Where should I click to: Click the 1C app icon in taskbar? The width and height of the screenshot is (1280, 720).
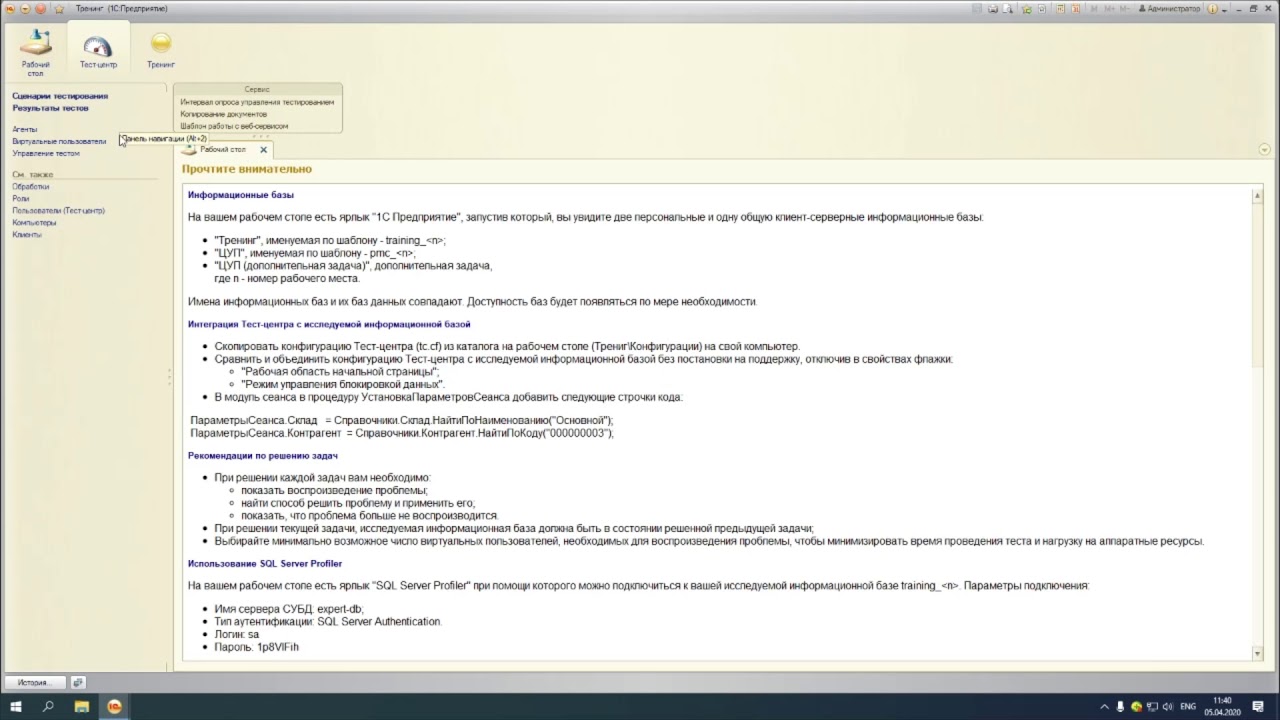pos(115,706)
